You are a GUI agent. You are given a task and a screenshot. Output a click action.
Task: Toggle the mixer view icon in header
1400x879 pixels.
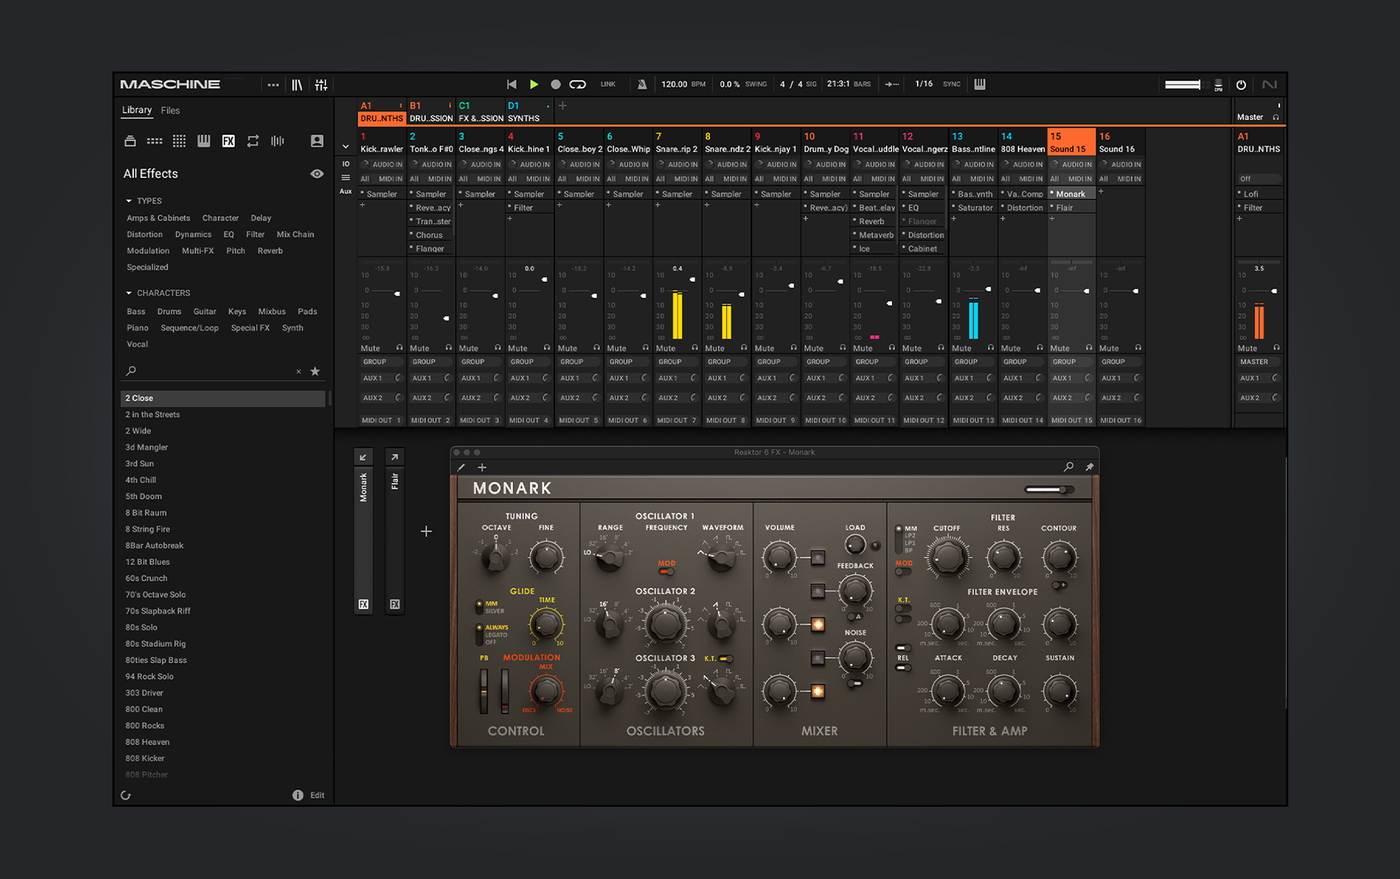(321, 85)
